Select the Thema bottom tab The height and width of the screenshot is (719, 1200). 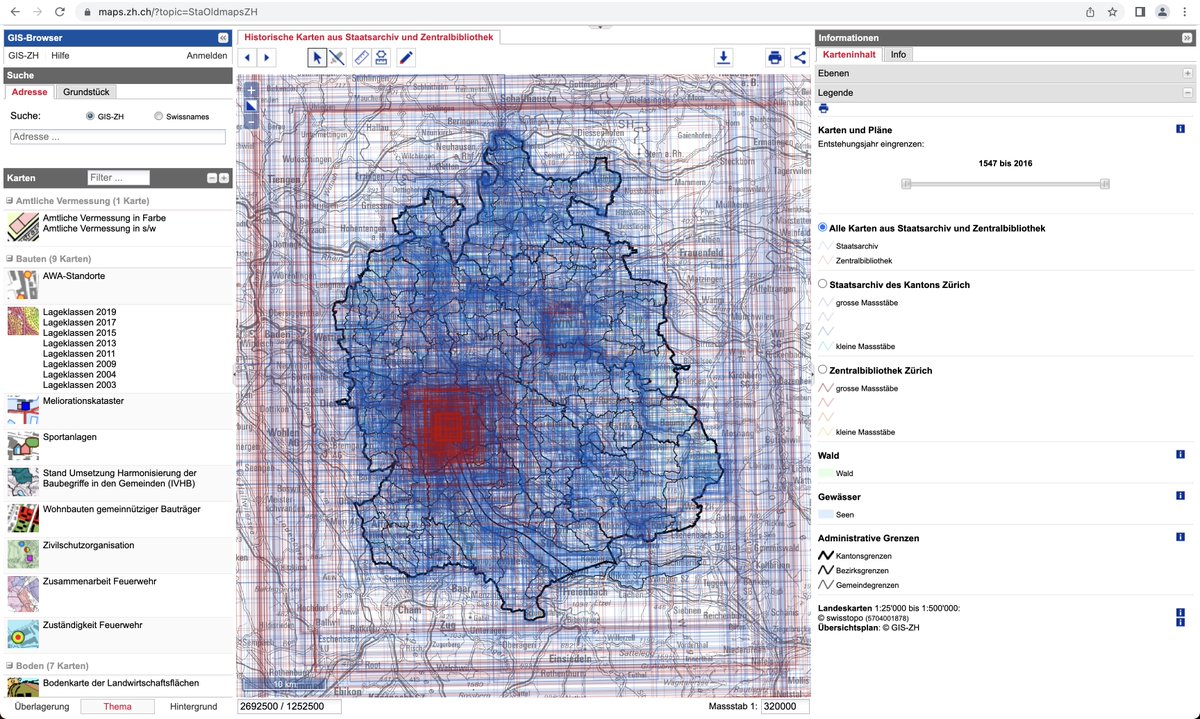tap(117, 706)
